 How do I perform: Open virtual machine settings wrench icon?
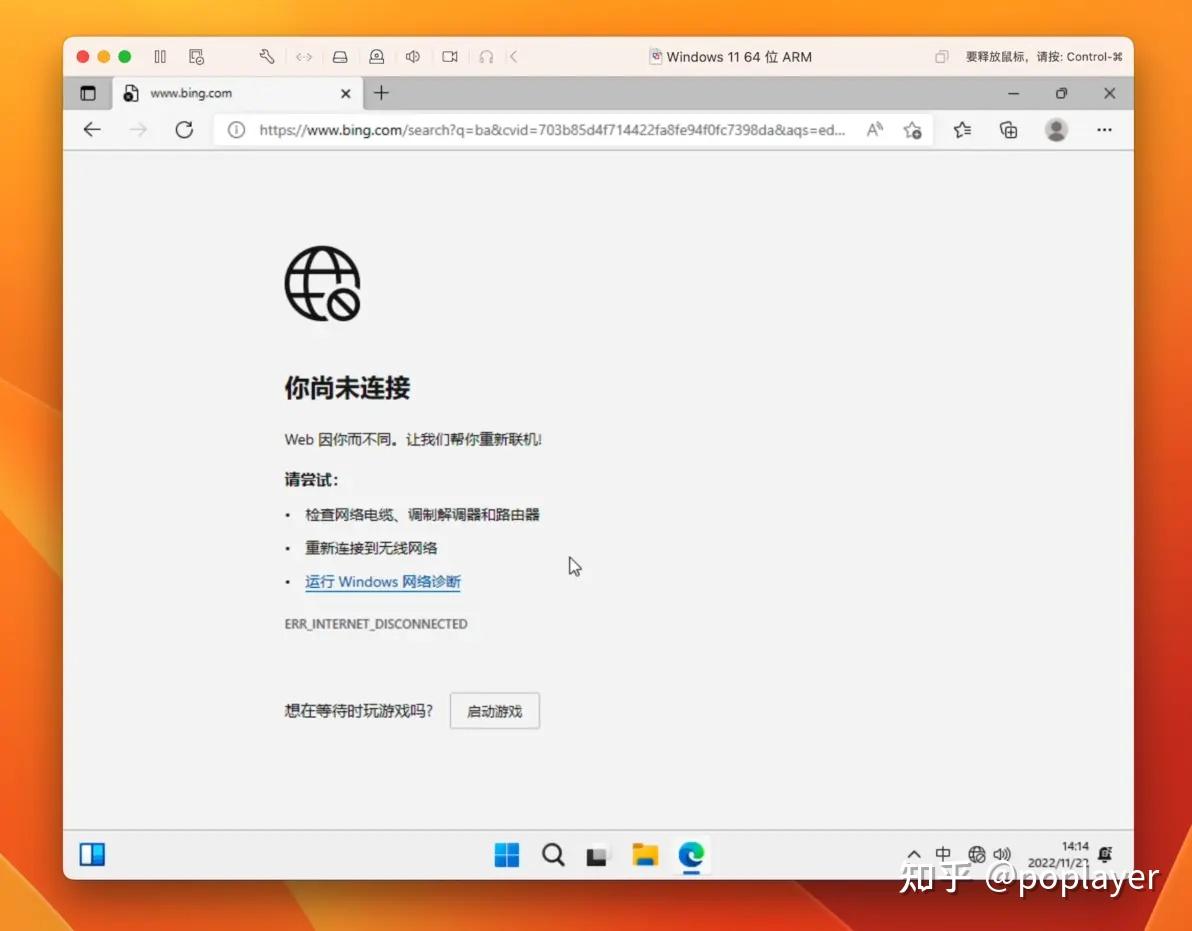266,56
